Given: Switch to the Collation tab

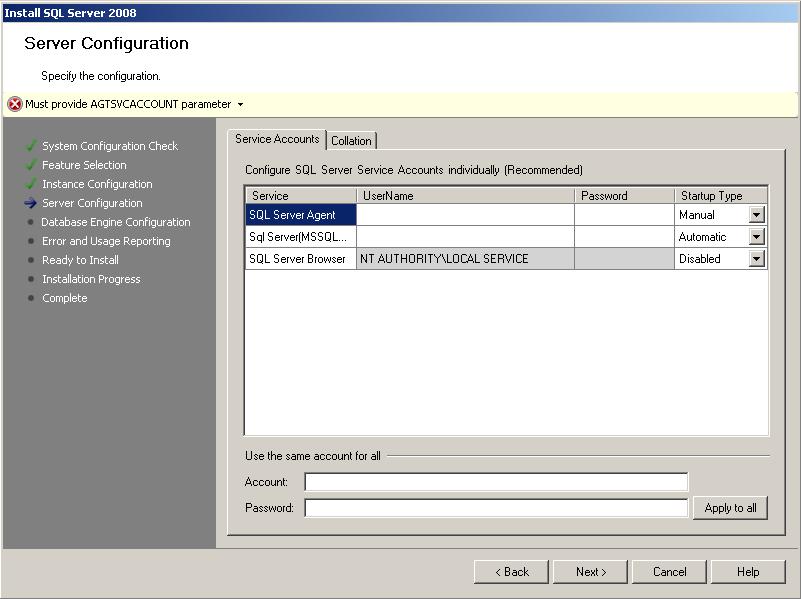Looking at the screenshot, I should (351, 140).
